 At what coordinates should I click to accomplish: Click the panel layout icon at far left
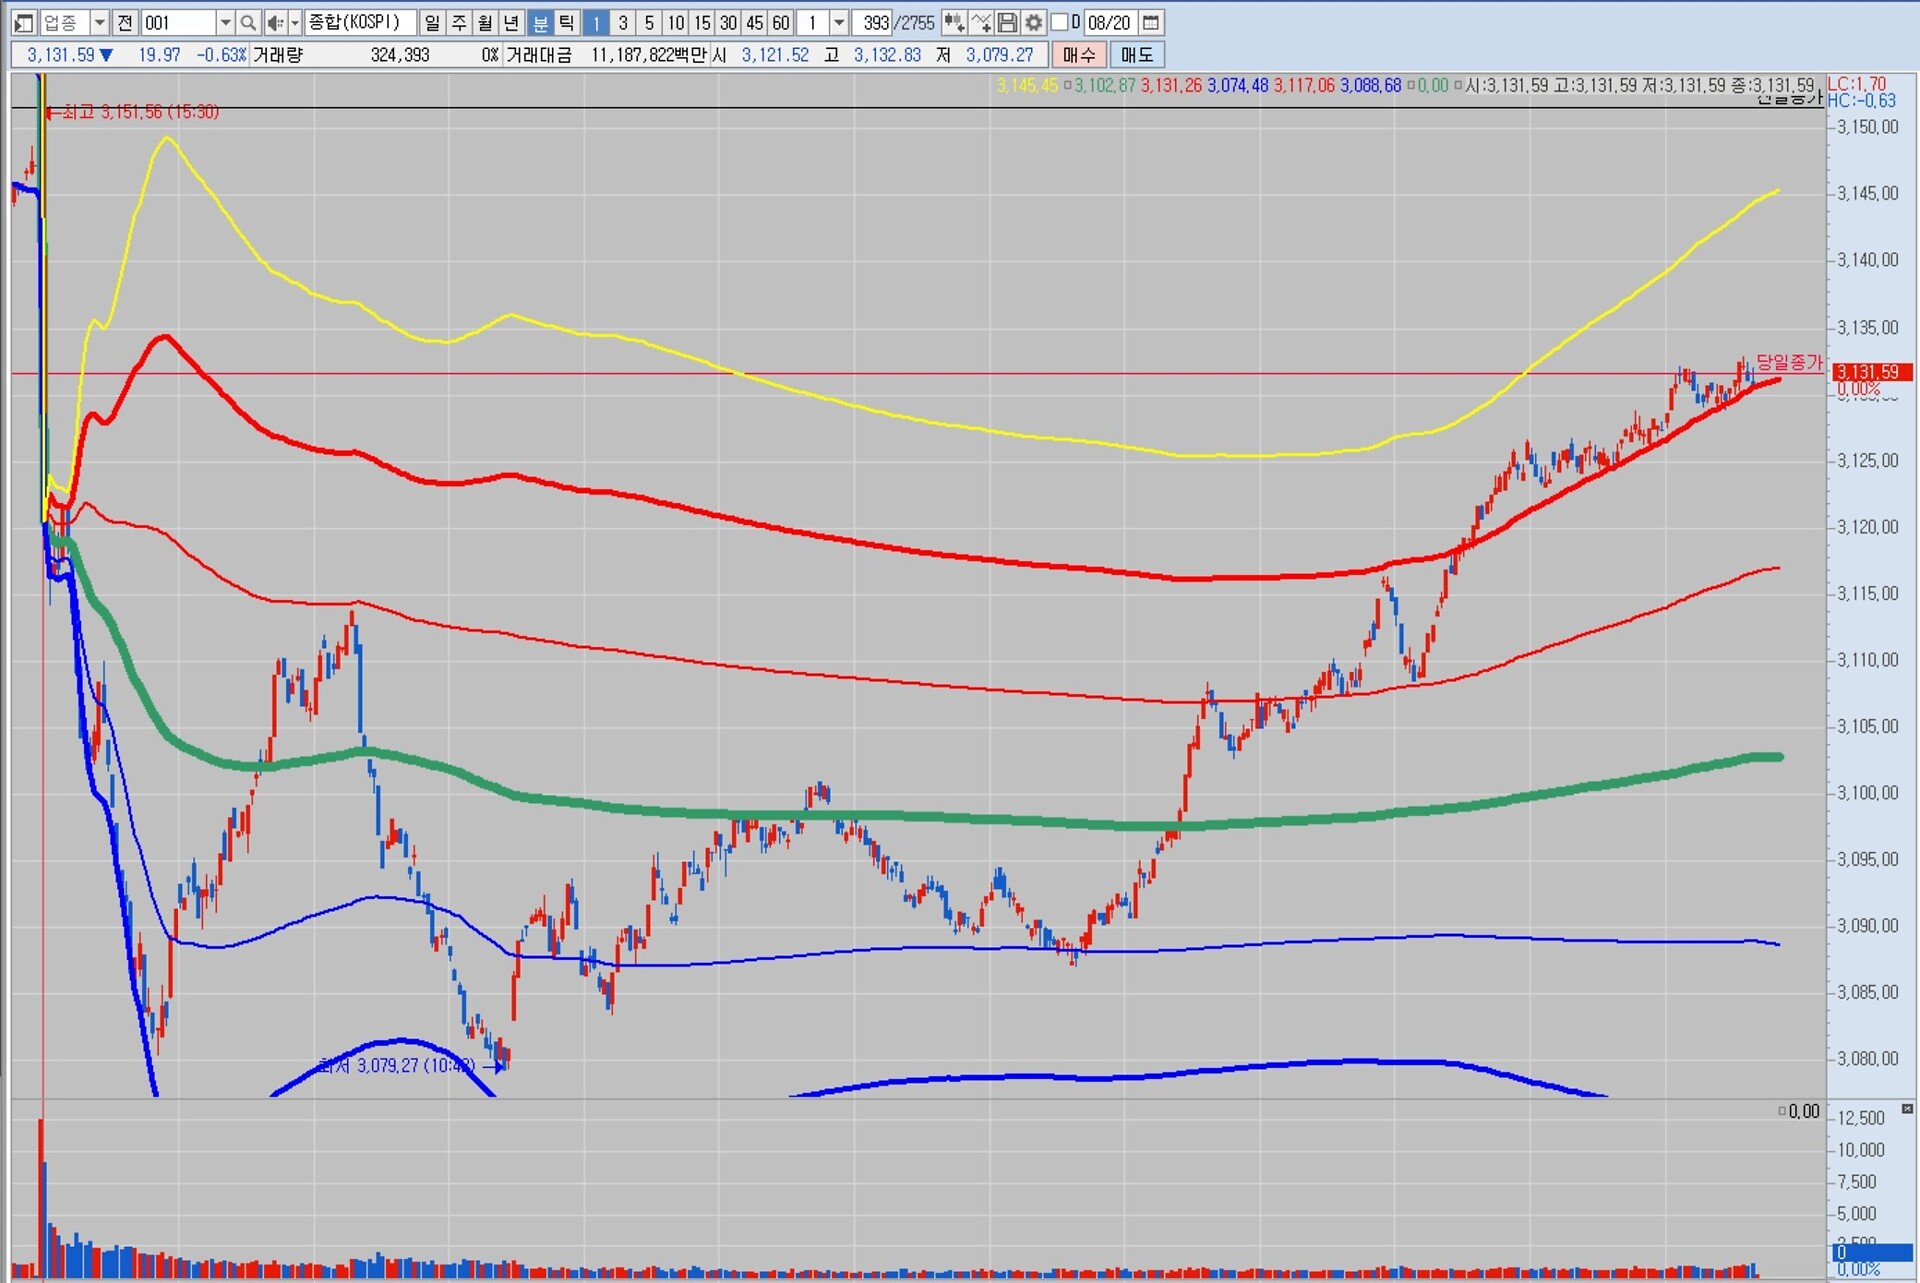tap(24, 22)
